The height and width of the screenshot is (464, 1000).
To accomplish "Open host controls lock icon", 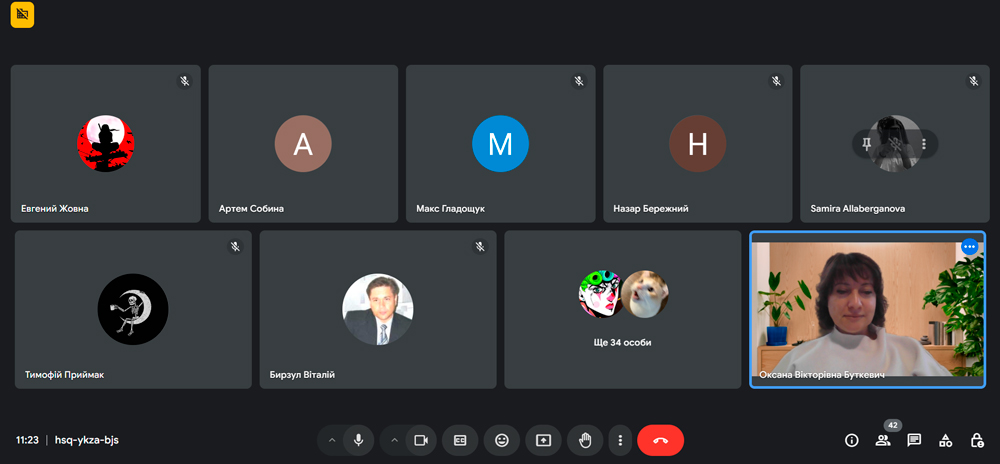I will (x=976, y=440).
